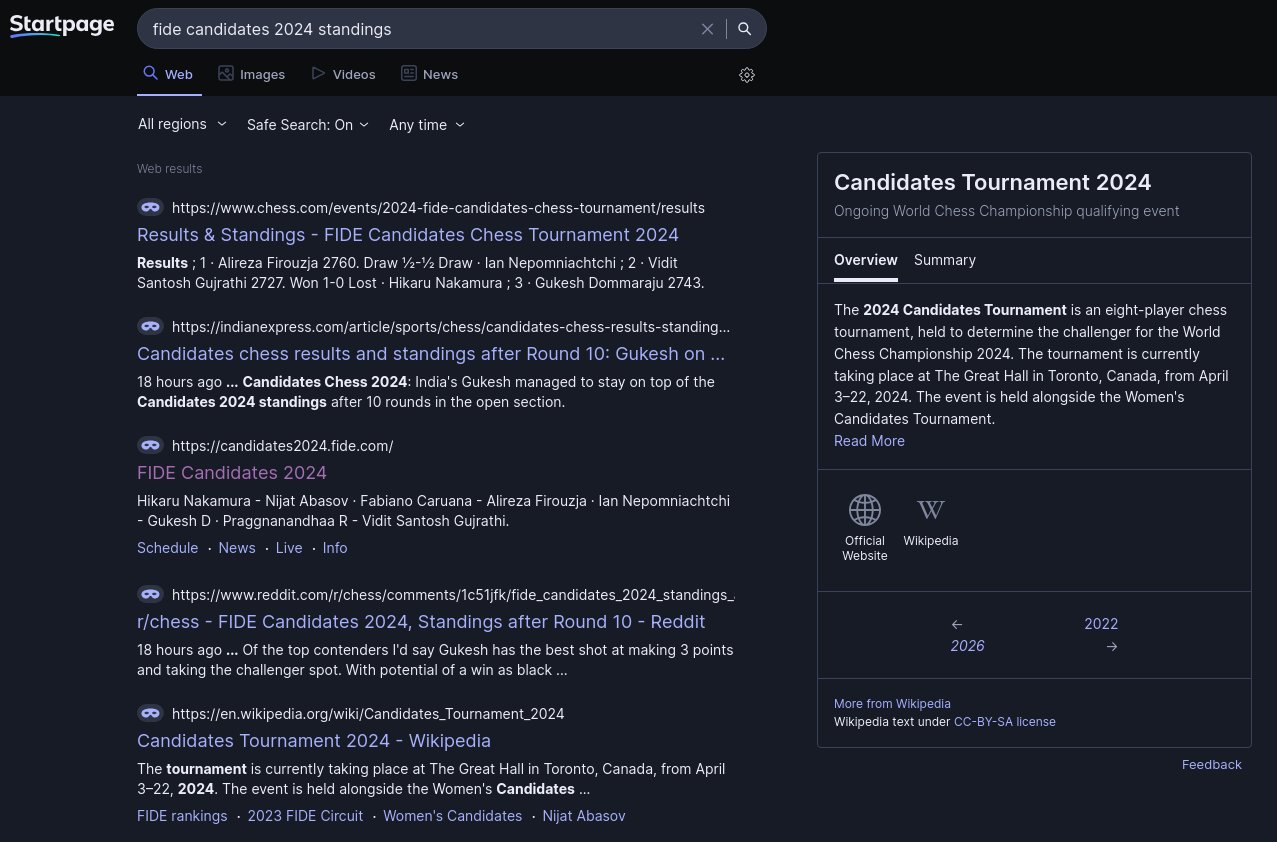
Task: Click the reddit.com URL text
Action: (x=453, y=595)
